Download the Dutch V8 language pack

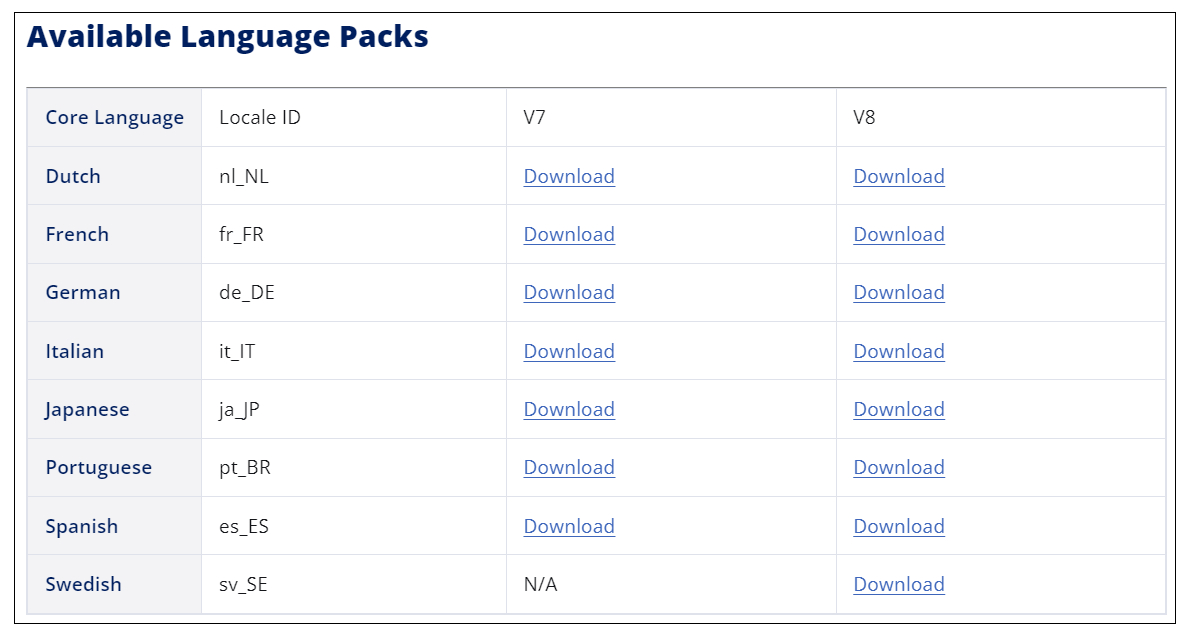[x=898, y=176]
